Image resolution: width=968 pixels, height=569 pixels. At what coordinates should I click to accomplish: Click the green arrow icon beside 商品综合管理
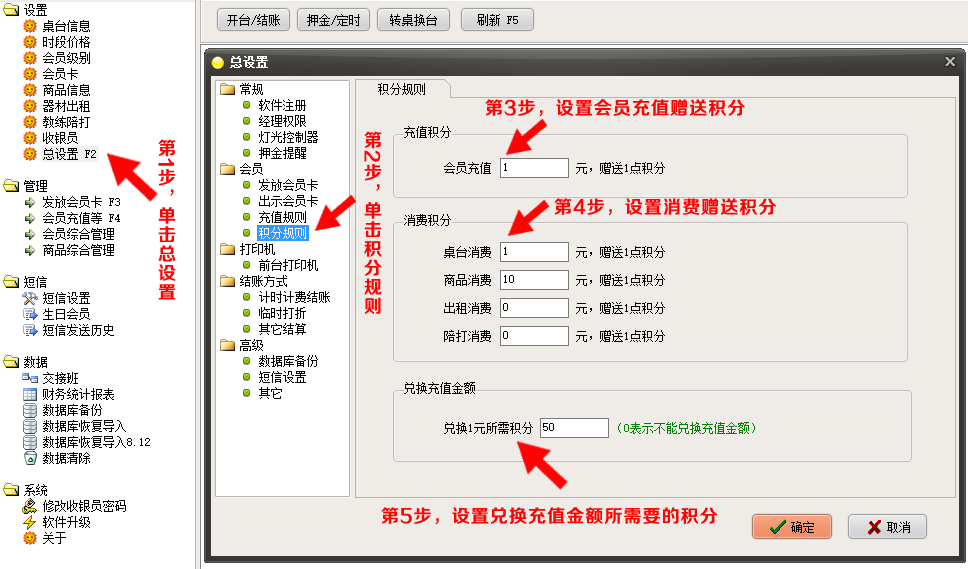coord(30,251)
